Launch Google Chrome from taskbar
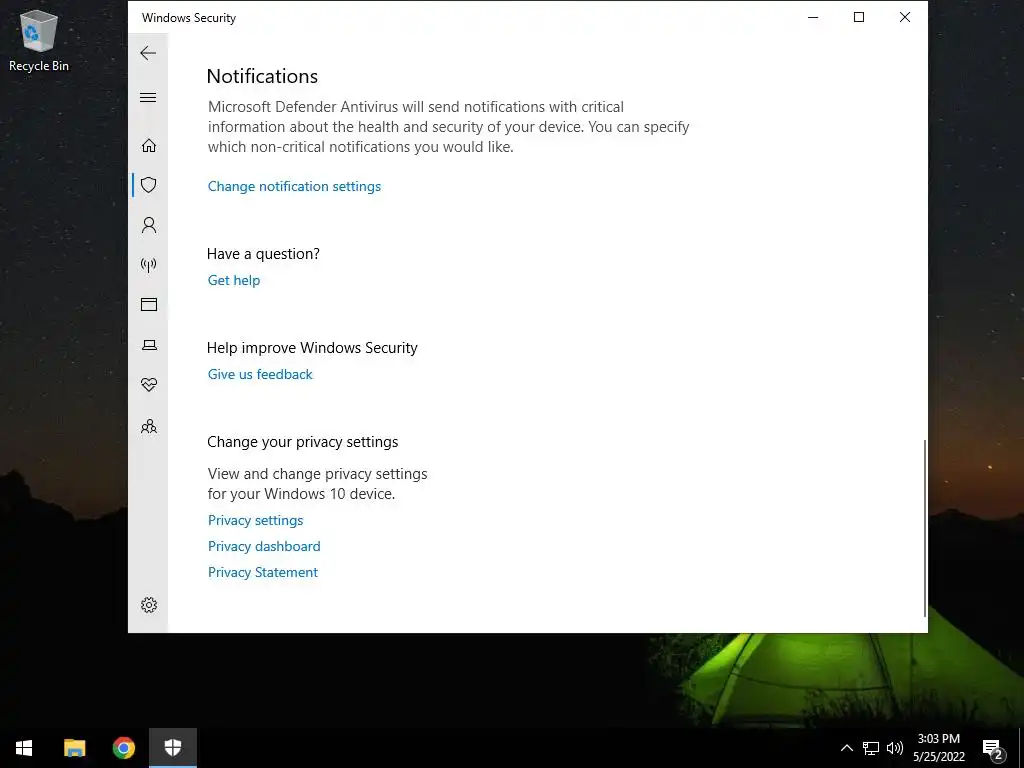 (x=123, y=748)
